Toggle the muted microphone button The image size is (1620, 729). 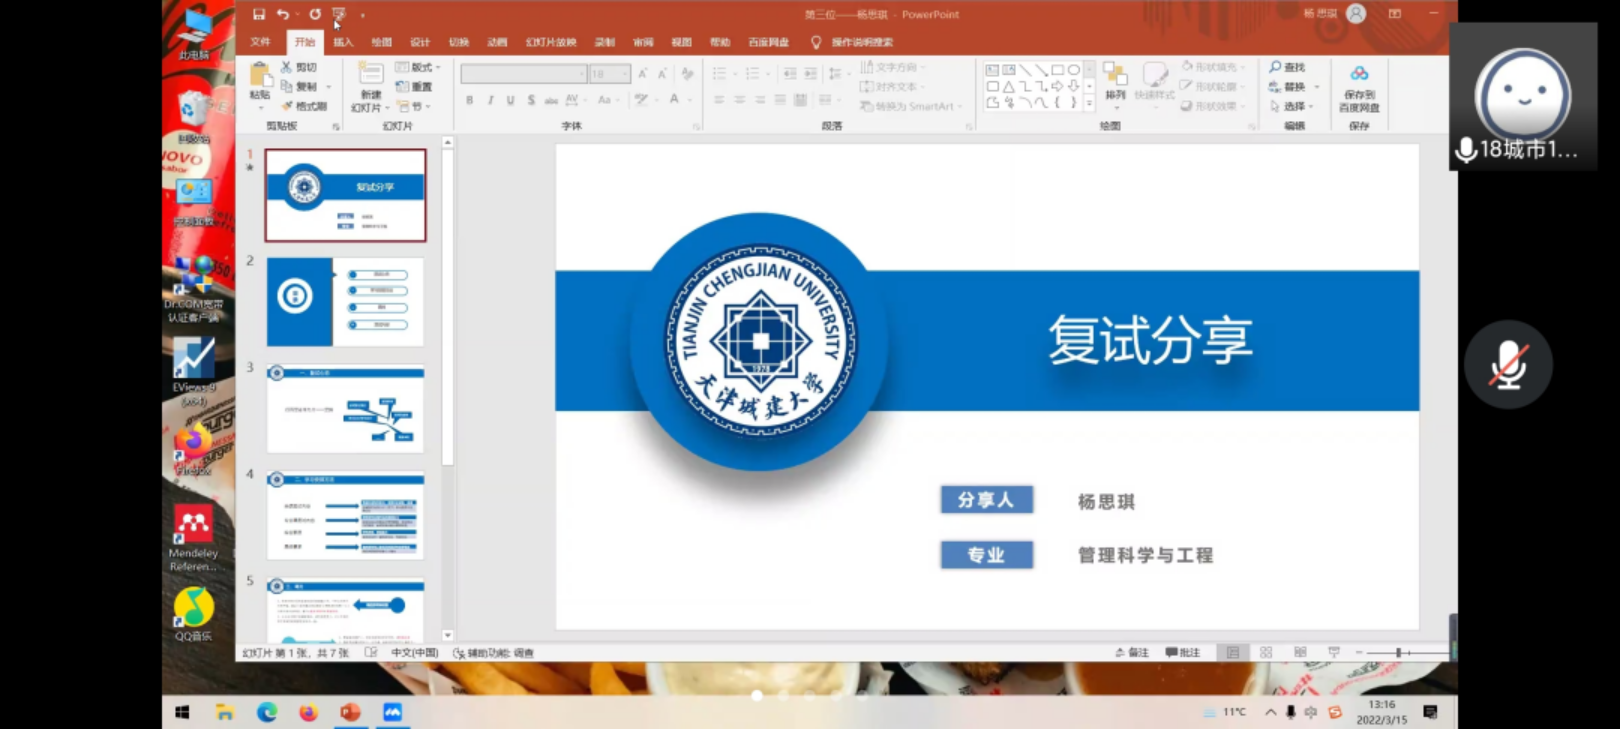pos(1508,364)
